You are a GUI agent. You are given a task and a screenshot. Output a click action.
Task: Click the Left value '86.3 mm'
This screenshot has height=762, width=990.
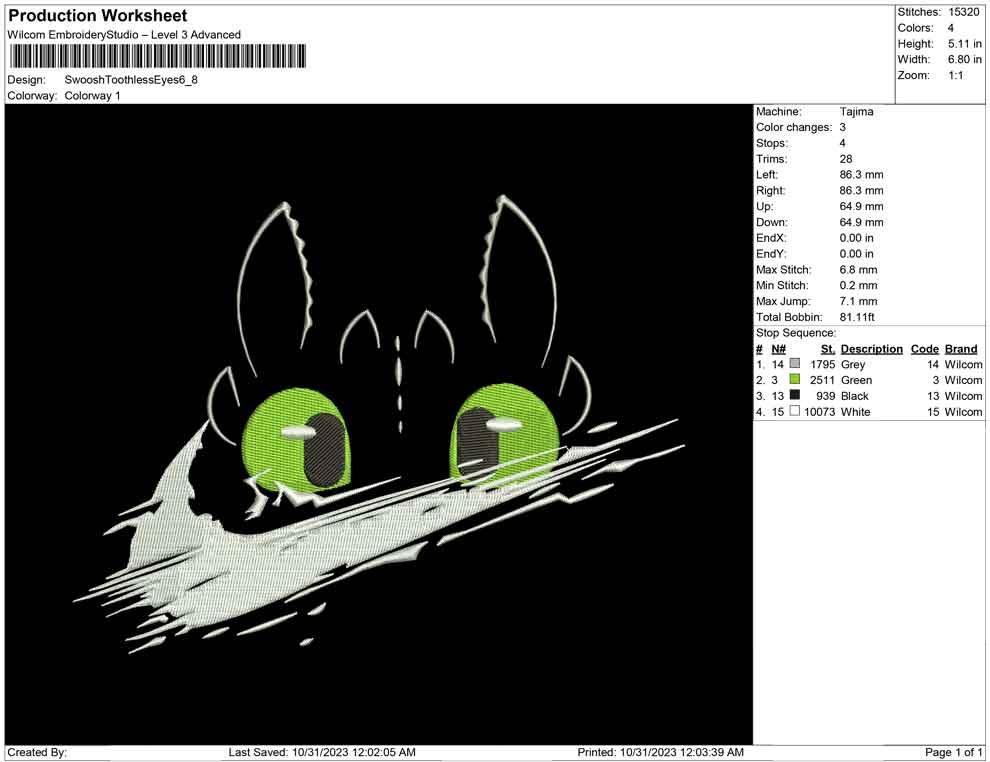tap(861, 175)
